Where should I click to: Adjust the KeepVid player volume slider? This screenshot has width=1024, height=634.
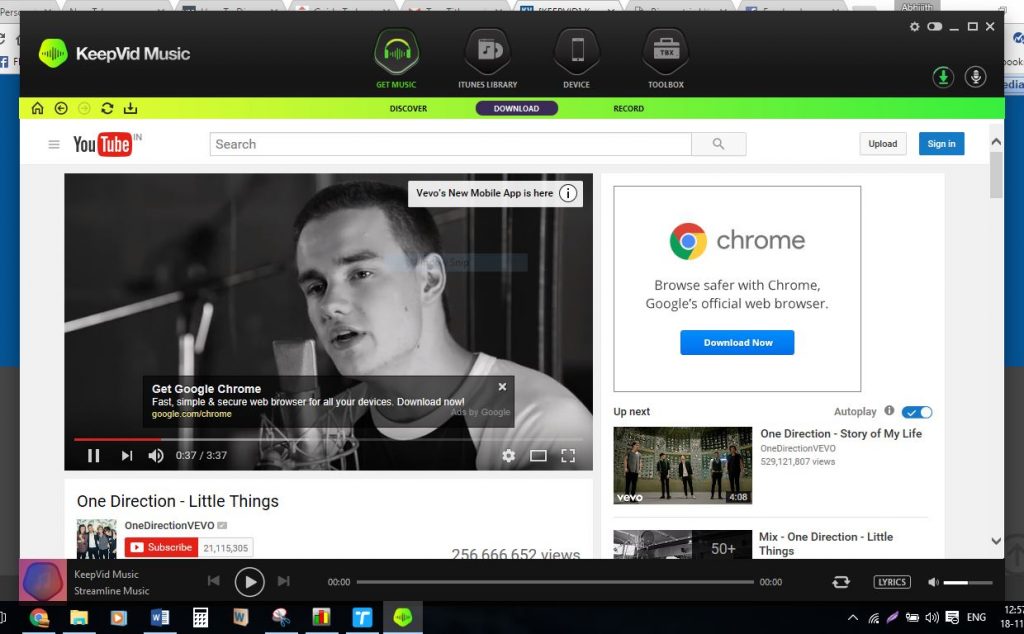tap(967, 582)
